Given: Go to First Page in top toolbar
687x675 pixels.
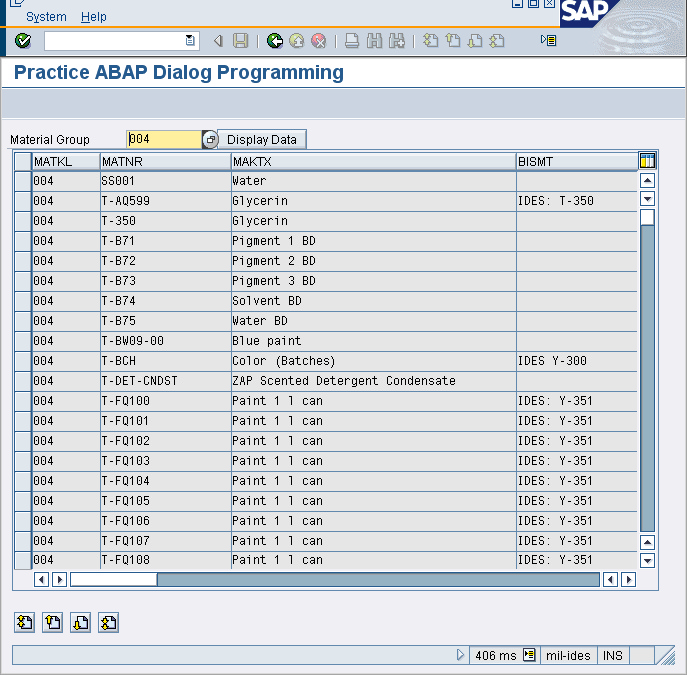Looking at the screenshot, I should 431,41.
